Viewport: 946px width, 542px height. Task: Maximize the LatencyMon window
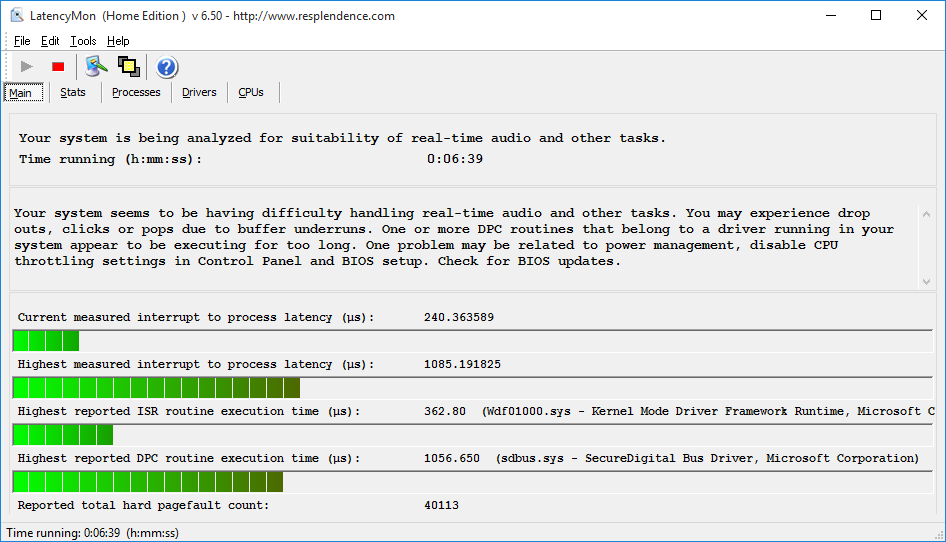(876, 15)
